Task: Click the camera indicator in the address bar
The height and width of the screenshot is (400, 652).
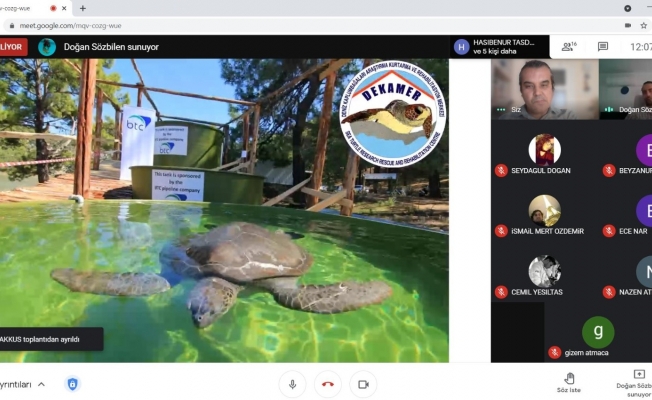Action: [627, 25]
